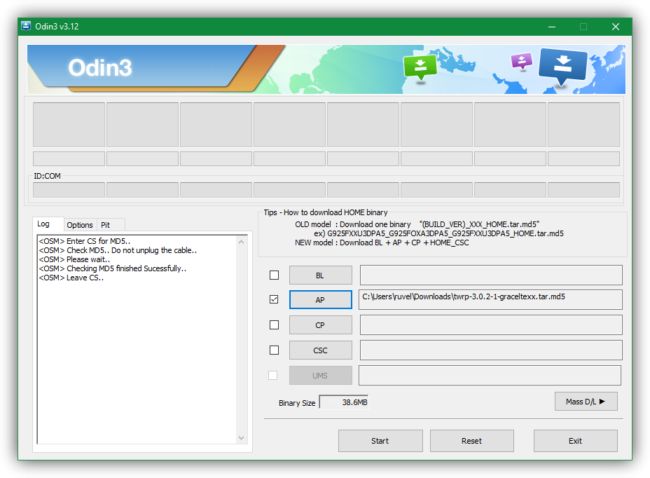Click the AP path field with twrp file
650x478 pixels.
[491, 300]
